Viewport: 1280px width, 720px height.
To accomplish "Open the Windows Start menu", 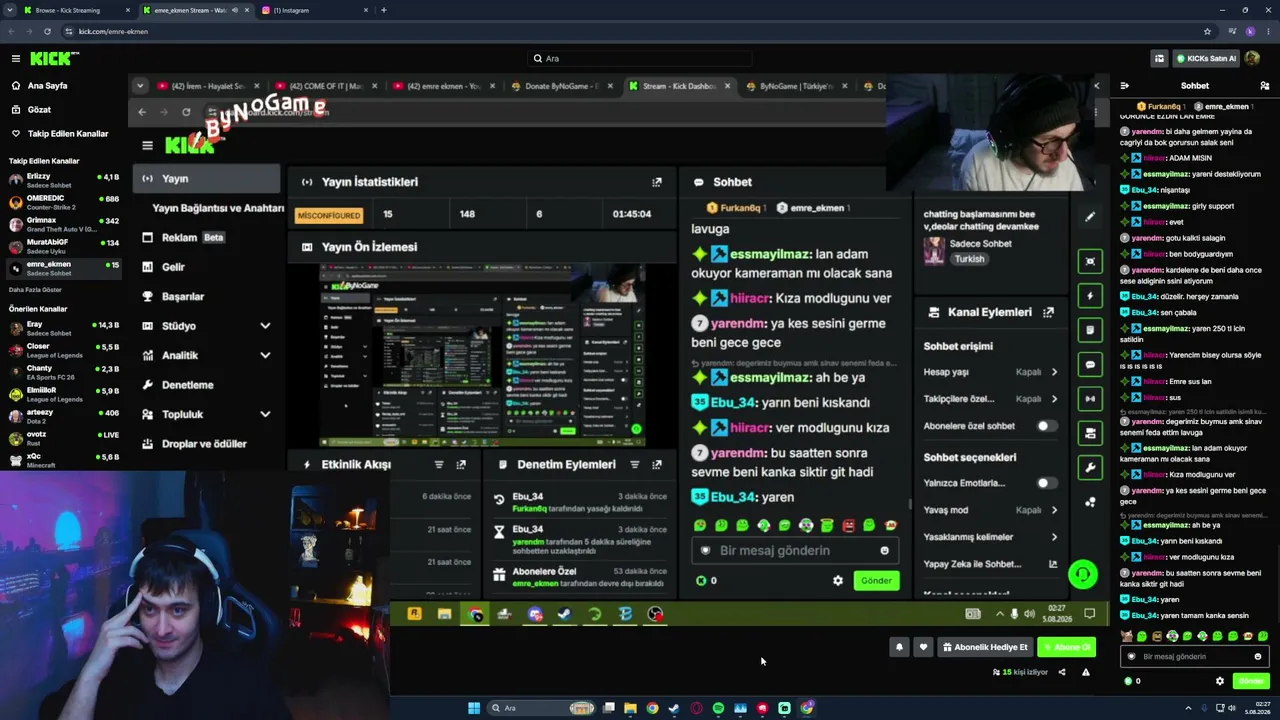I will click(x=474, y=708).
